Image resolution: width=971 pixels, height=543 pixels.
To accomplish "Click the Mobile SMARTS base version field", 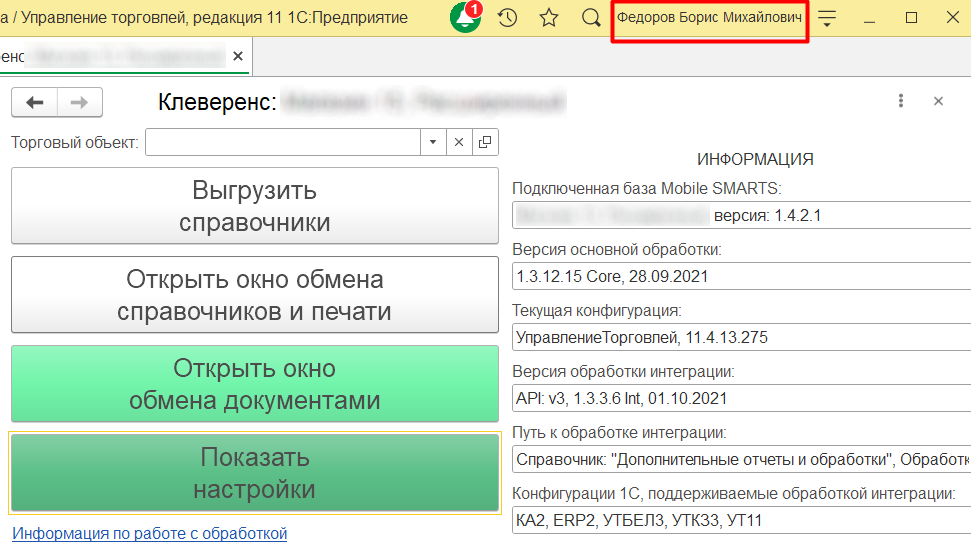I will pyautogui.click(x=741, y=215).
